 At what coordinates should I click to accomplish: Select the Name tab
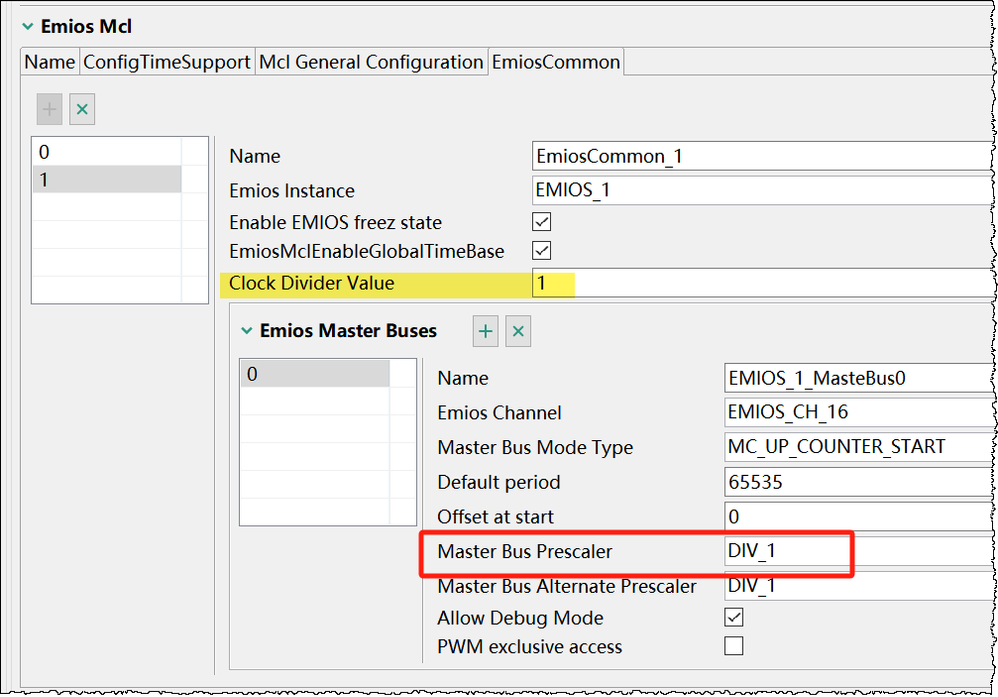point(49,61)
